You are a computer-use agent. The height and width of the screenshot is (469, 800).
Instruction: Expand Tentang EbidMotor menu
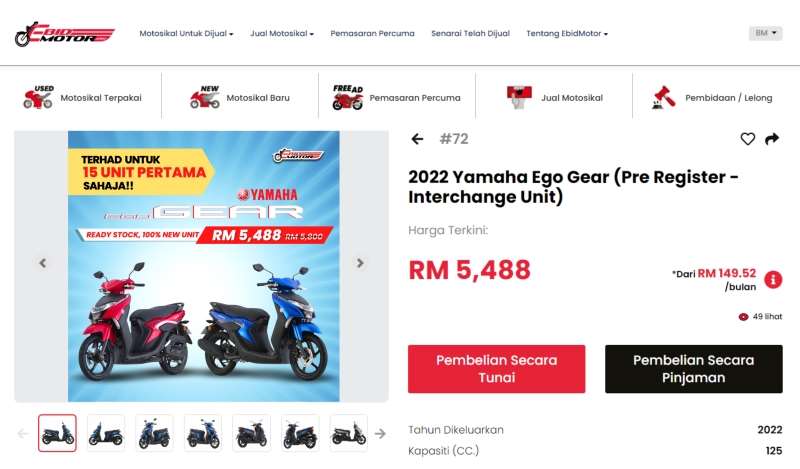tap(567, 34)
